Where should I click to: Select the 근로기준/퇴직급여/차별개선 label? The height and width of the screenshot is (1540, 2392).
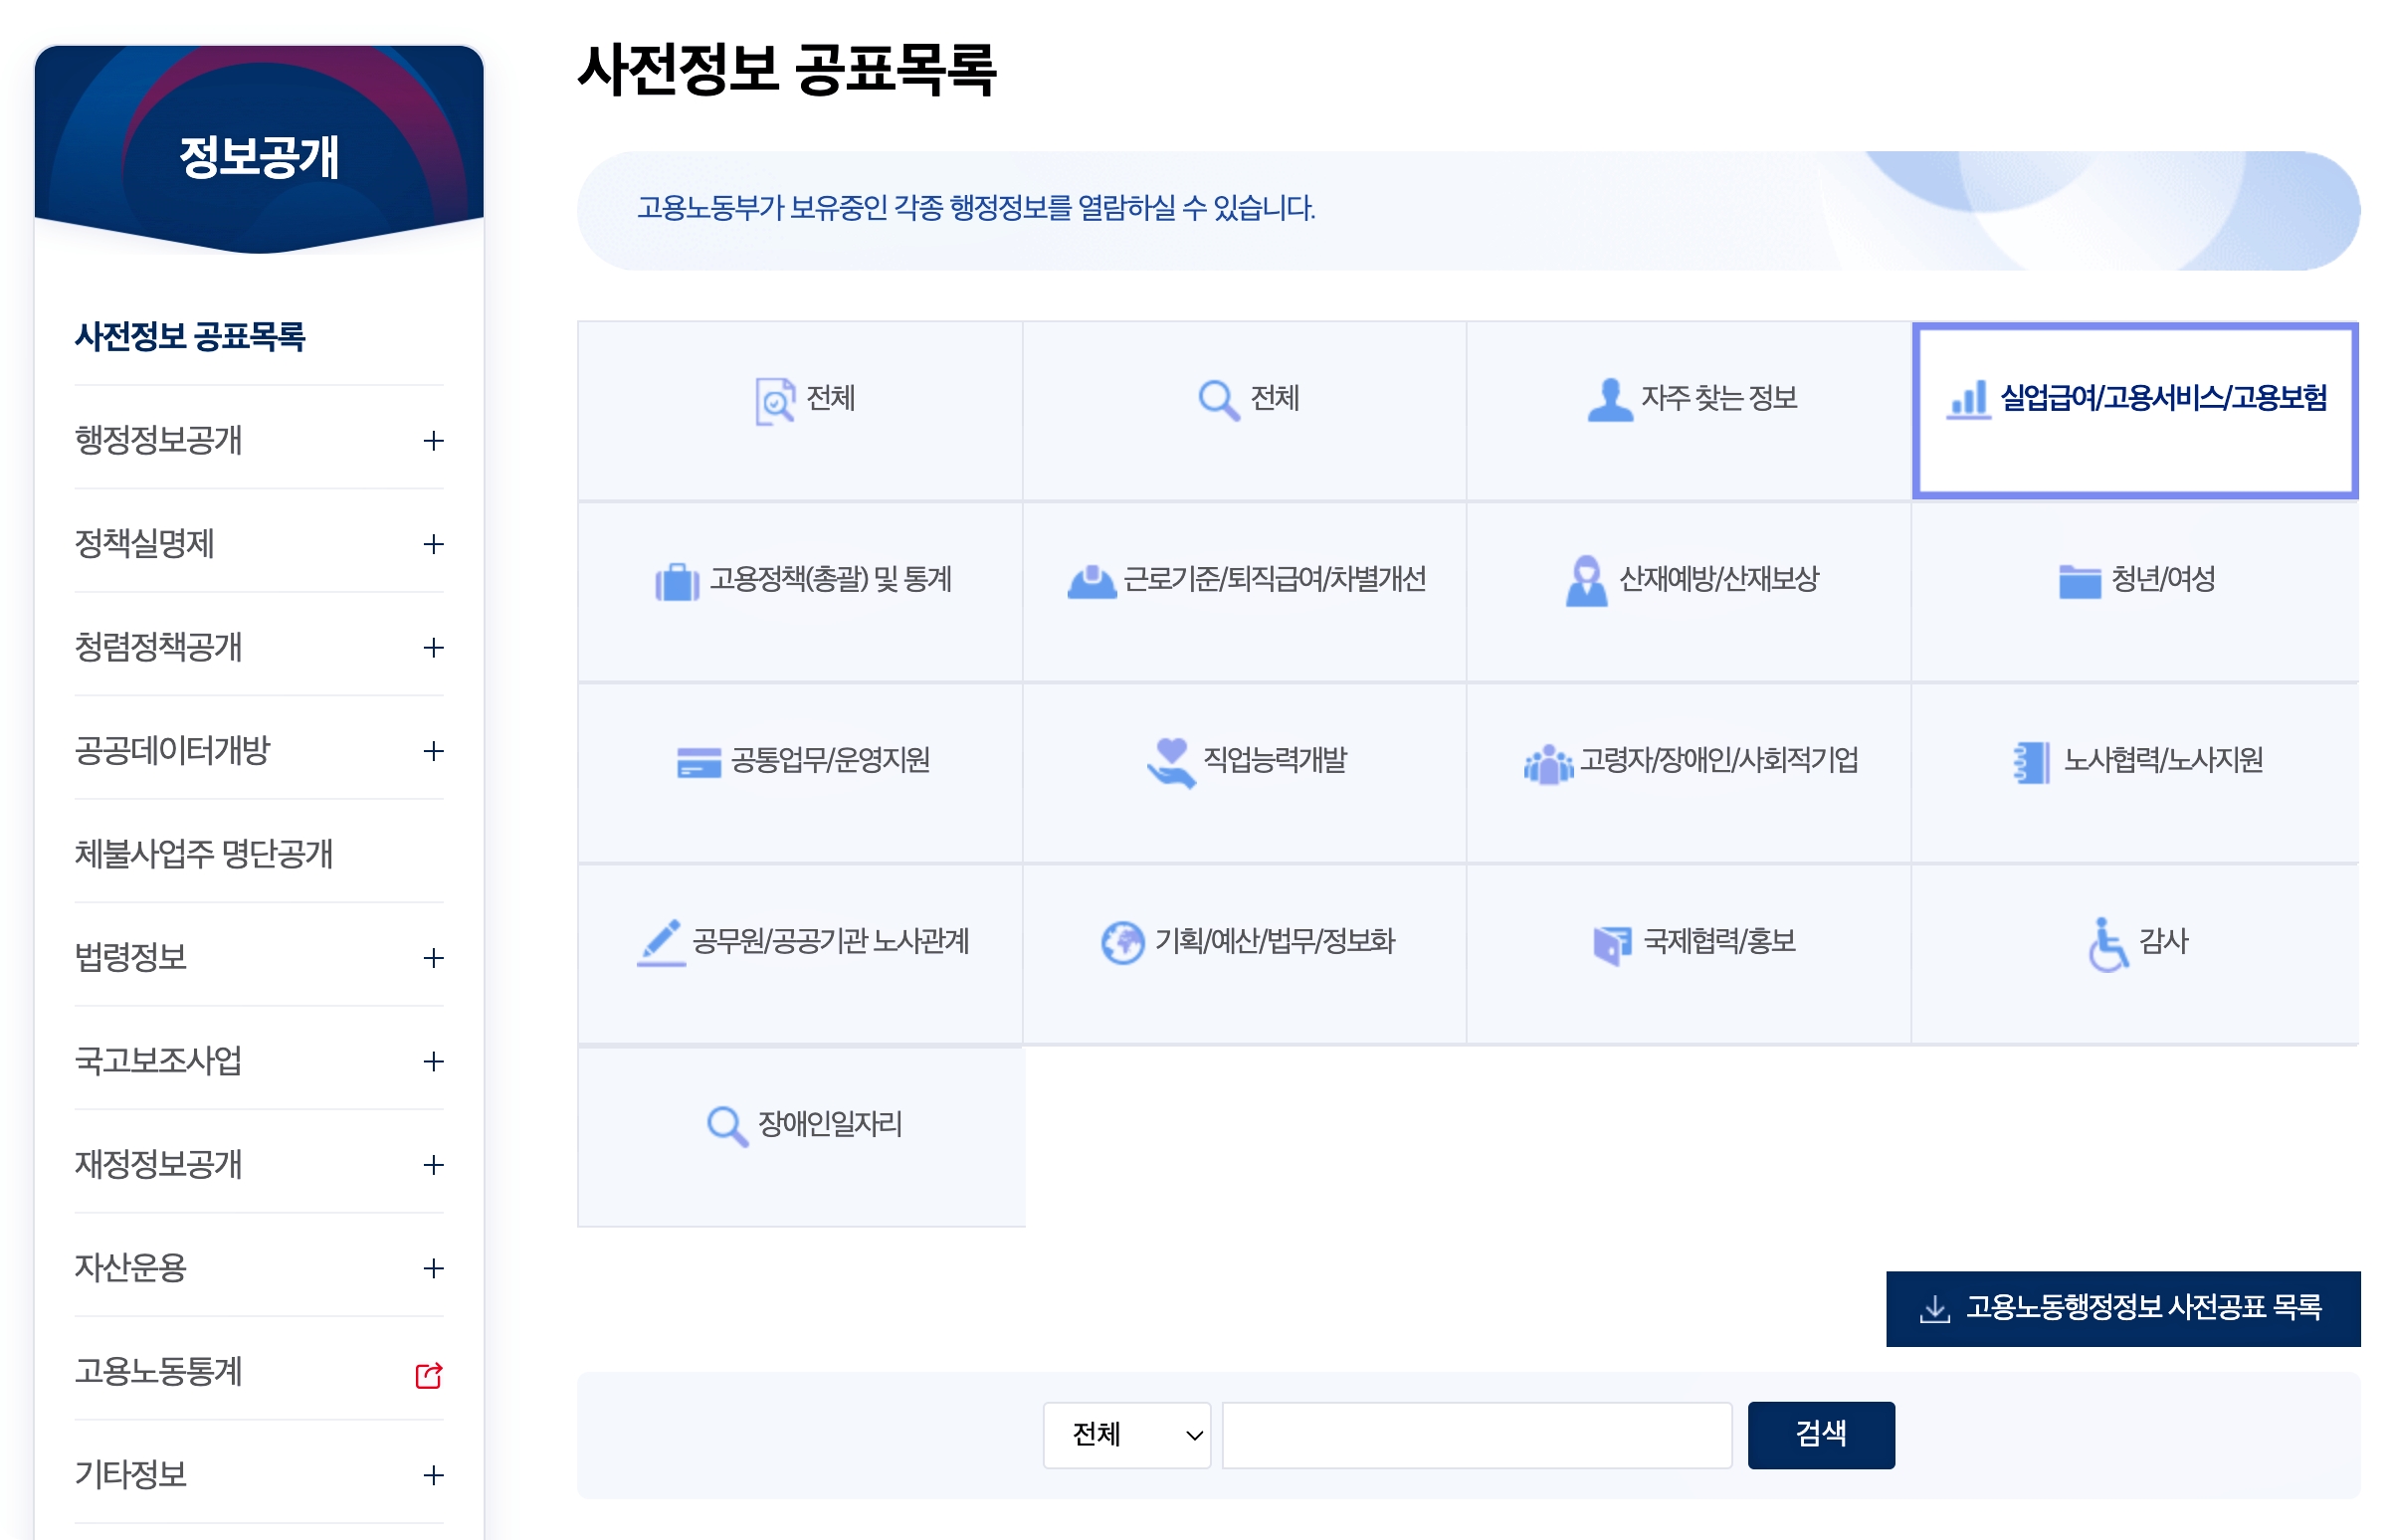coord(1274,579)
